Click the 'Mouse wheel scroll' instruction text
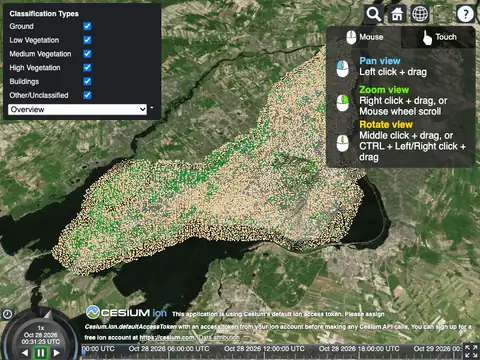The height and width of the screenshot is (360, 480). (x=400, y=111)
